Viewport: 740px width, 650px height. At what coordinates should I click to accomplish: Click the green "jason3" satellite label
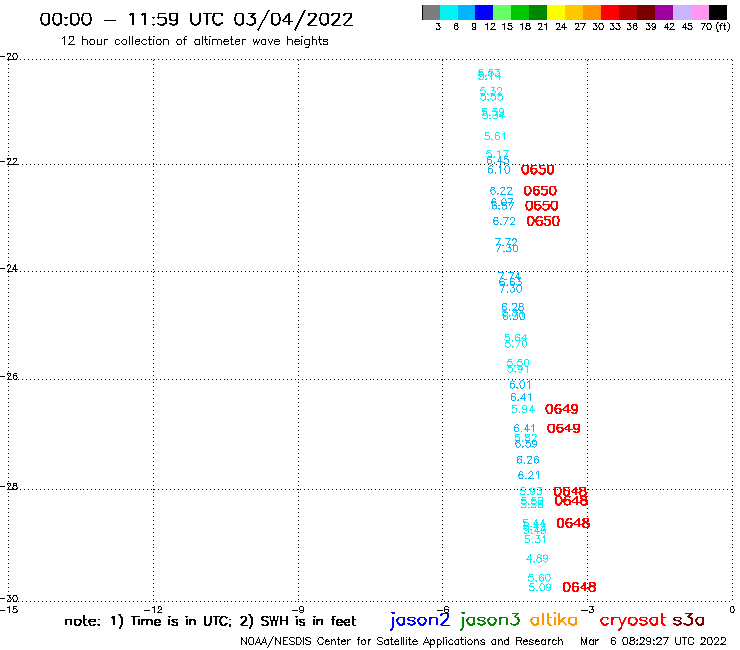(x=490, y=621)
